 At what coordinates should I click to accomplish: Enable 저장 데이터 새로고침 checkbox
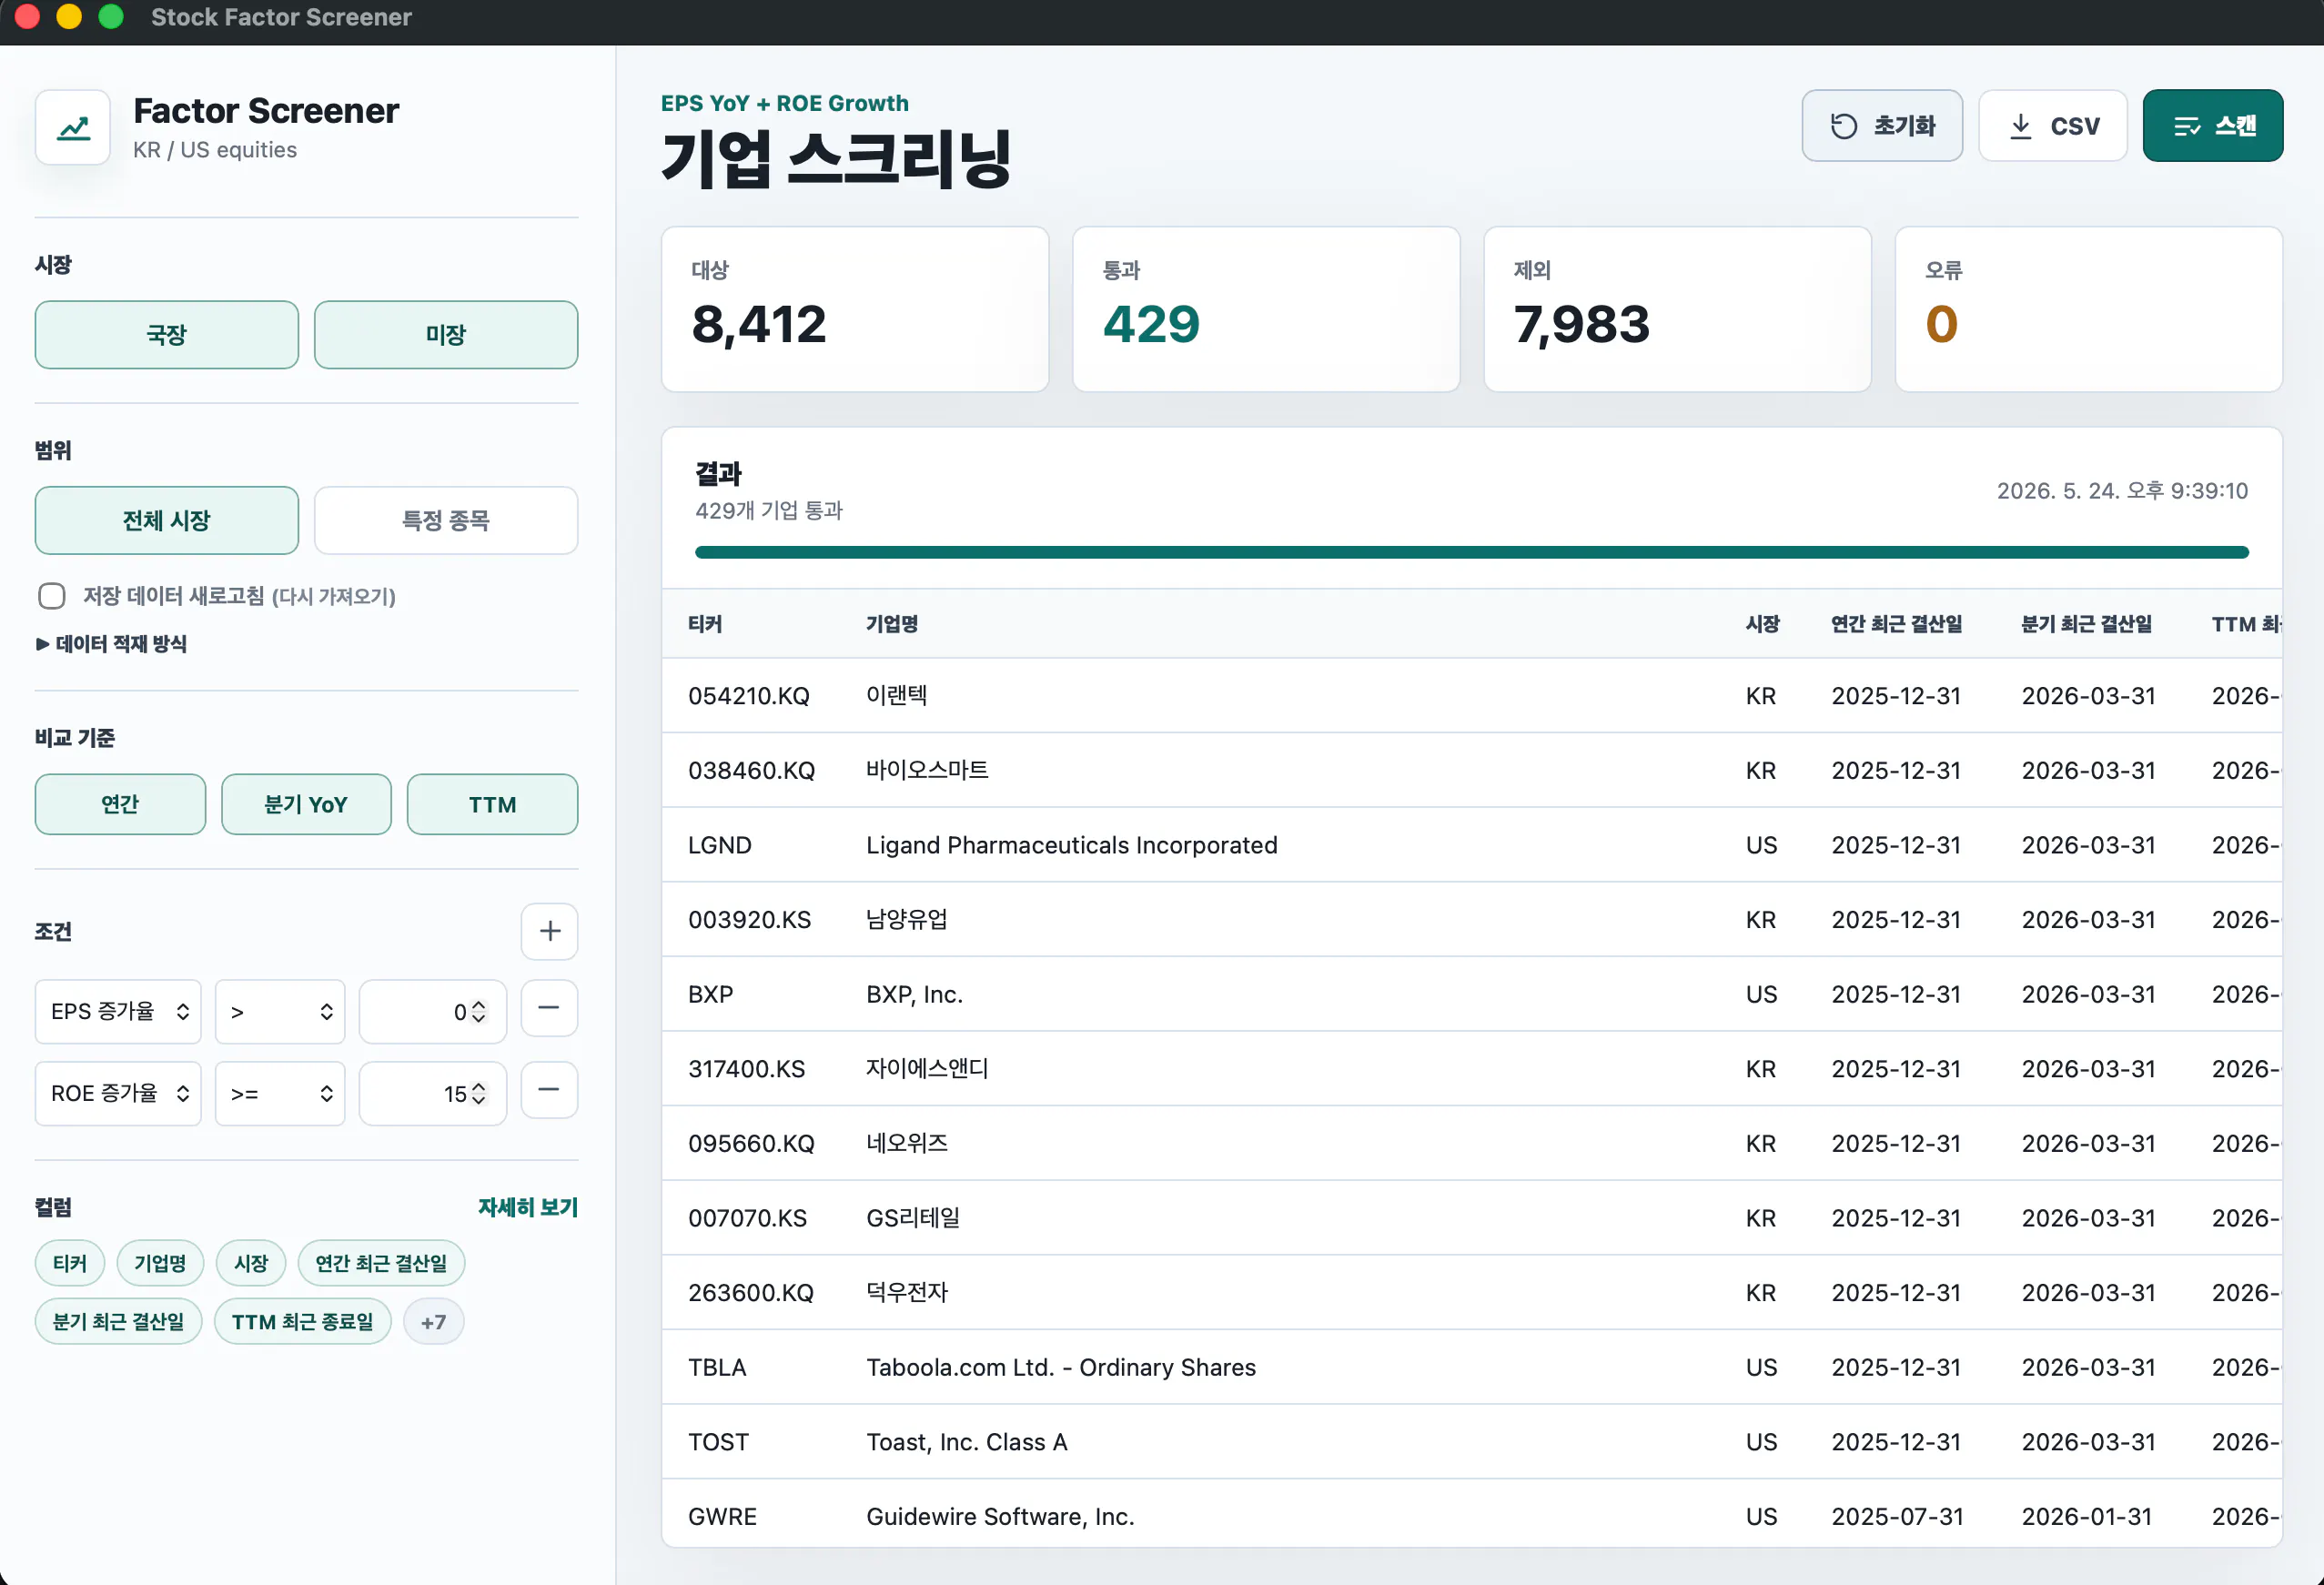[x=52, y=596]
